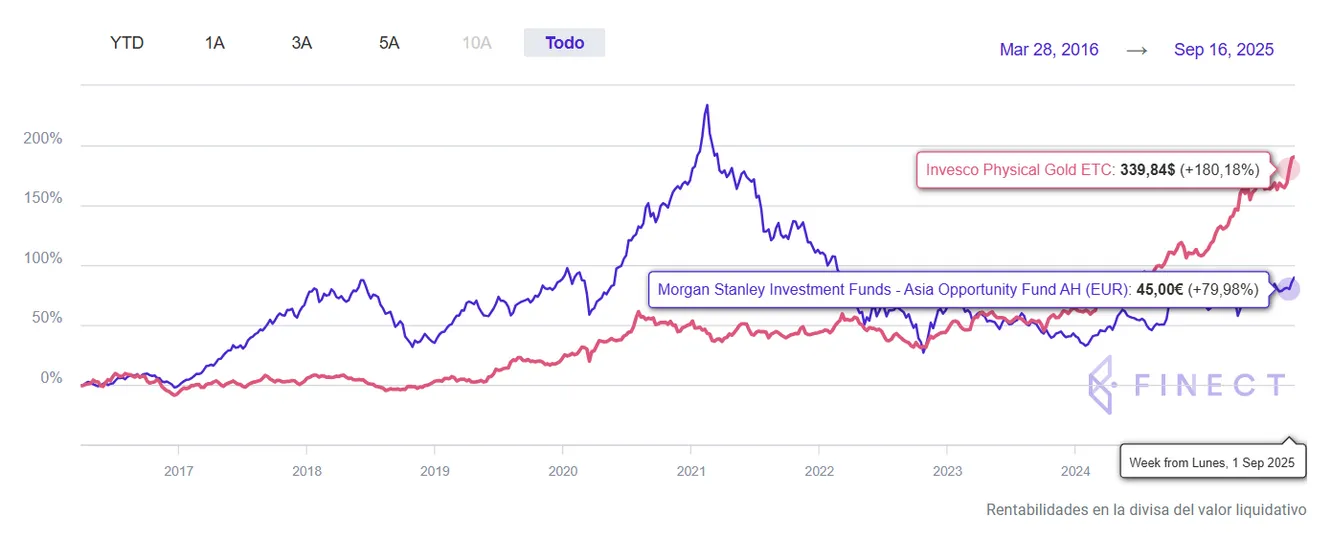The image size is (1332, 558).
Task: Click the Finect logo watermark
Action: click(1187, 384)
